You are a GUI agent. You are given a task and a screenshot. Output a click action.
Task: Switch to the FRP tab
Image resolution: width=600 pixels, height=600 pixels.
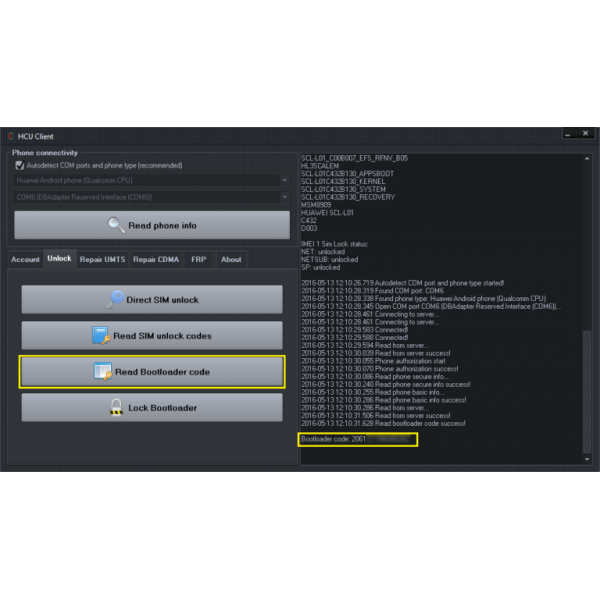point(199,259)
